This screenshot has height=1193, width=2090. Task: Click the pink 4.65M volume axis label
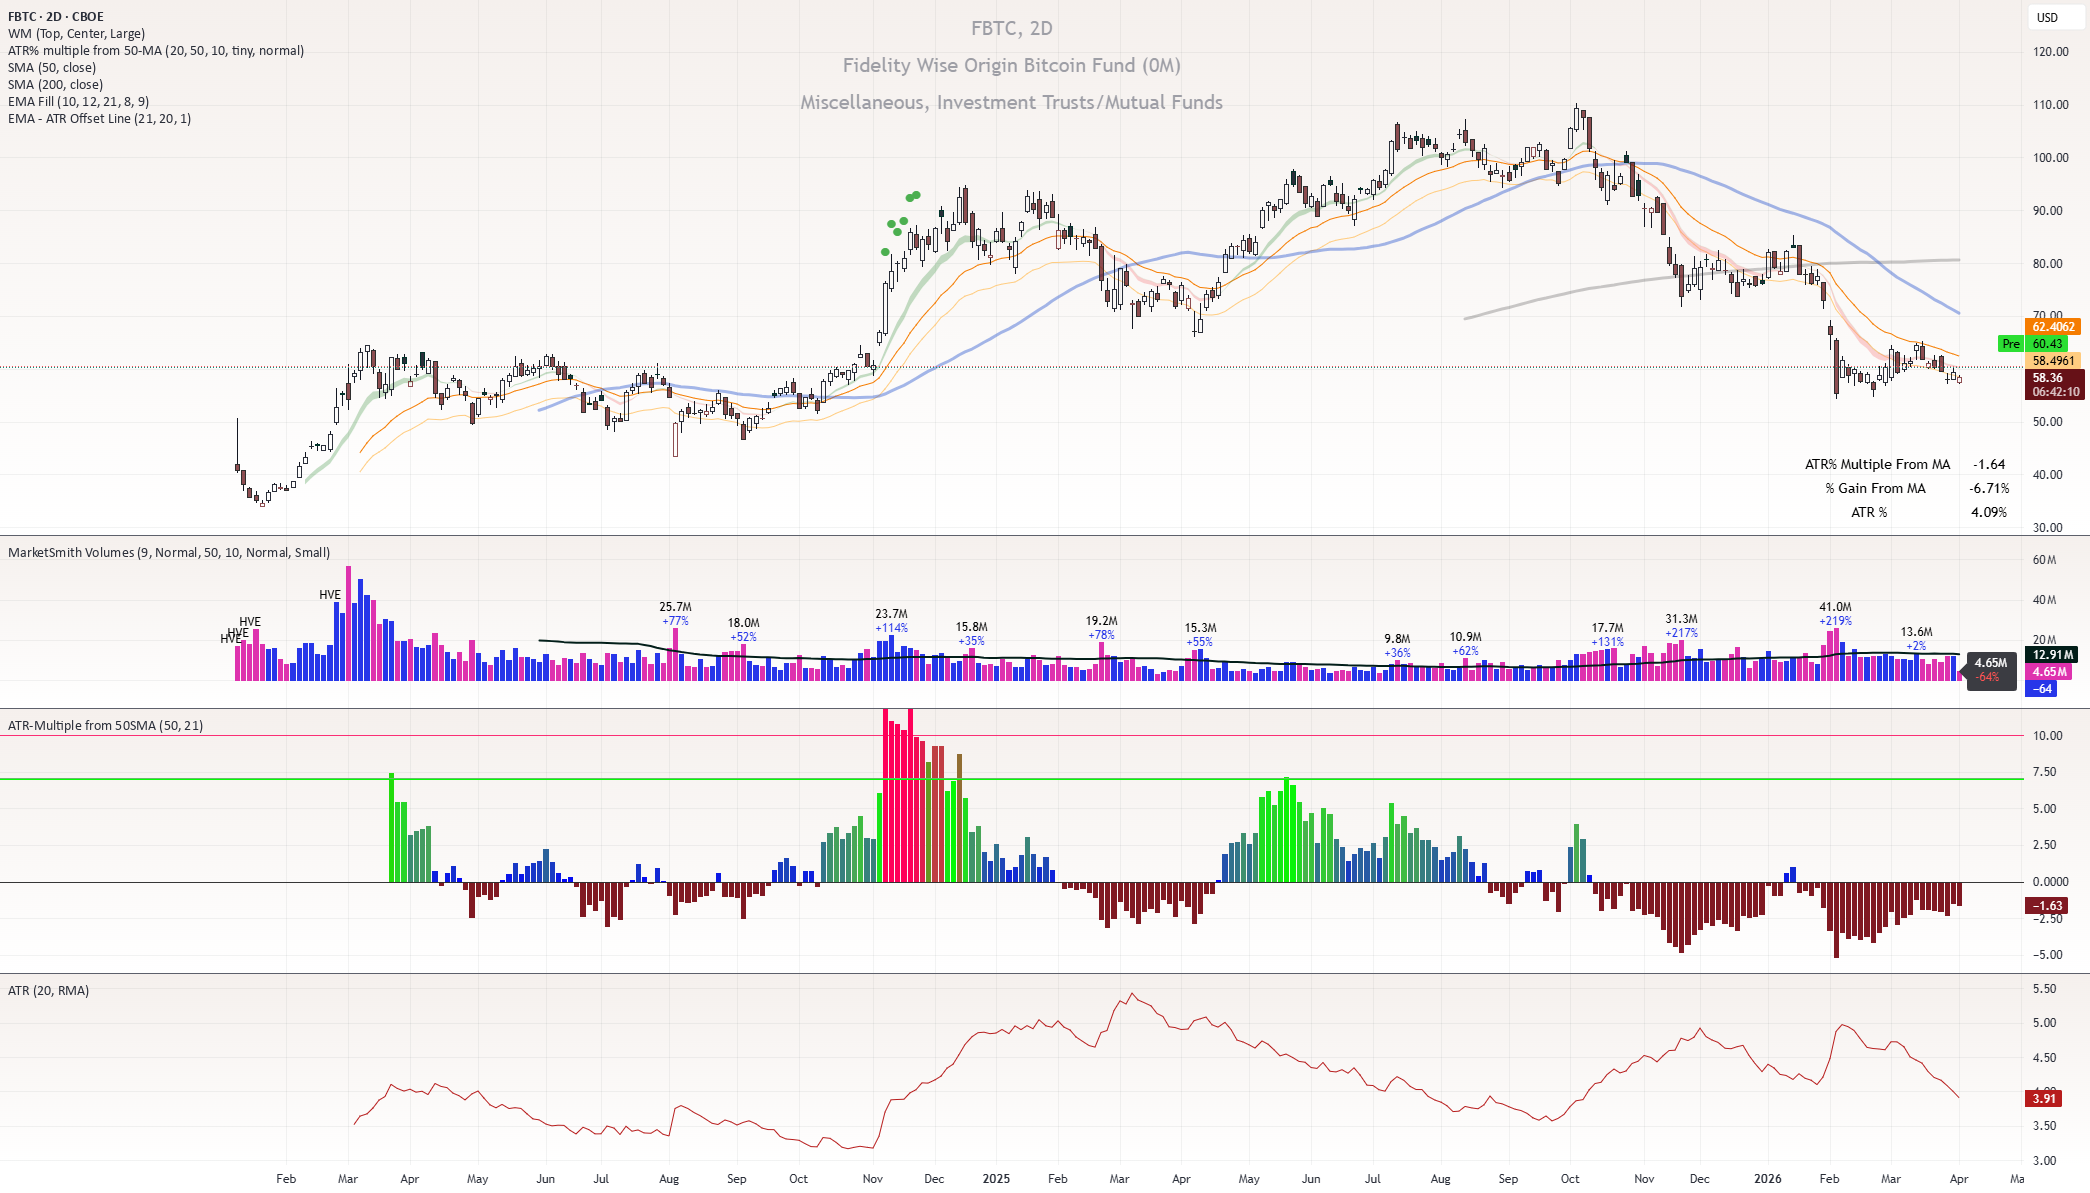tap(2050, 672)
